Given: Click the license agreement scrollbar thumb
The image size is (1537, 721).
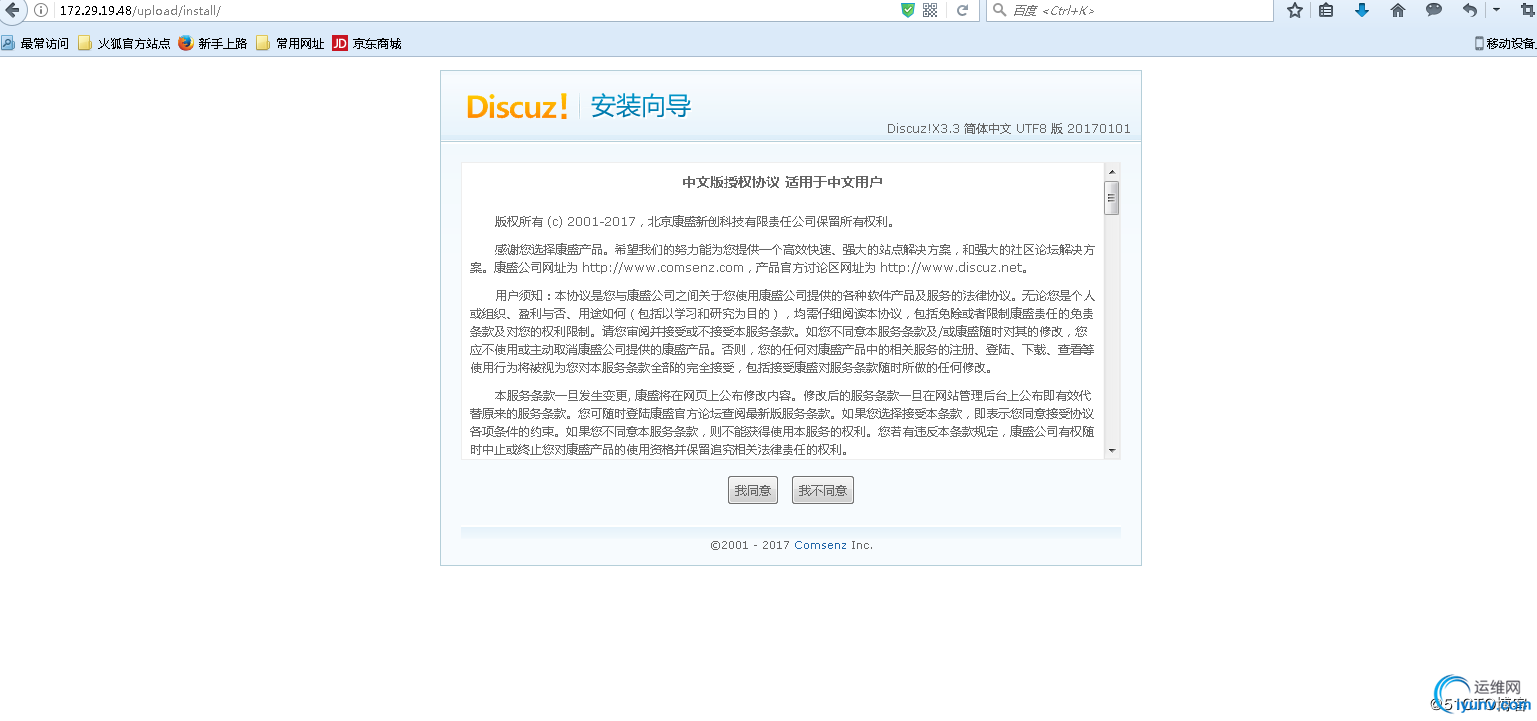Looking at the screenshot, I should [x=1112, y=198].
